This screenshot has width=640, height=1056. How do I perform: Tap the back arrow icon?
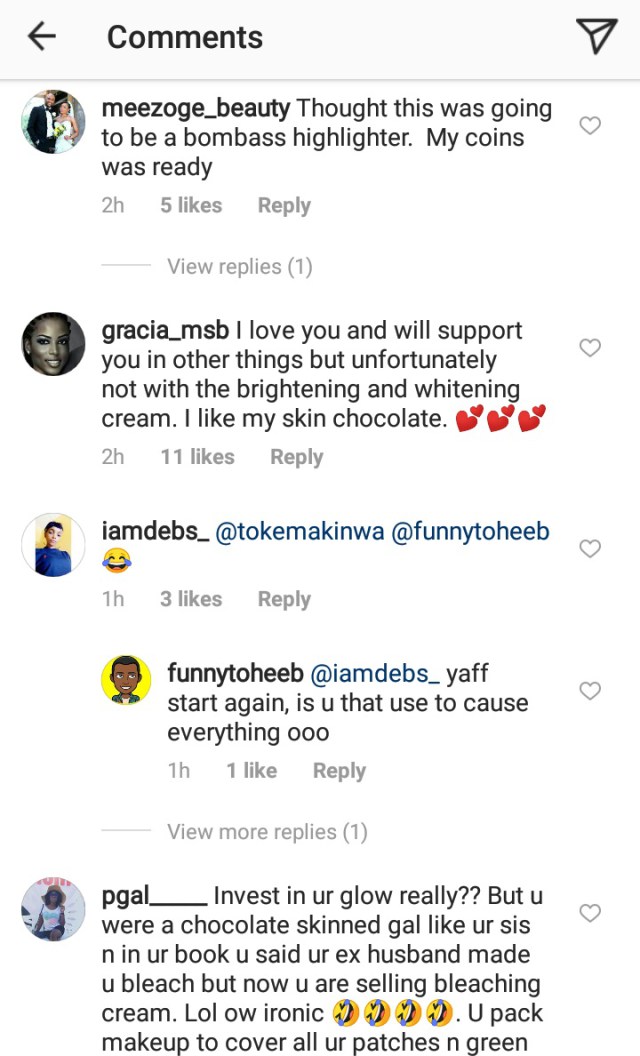(x=41, y=37)
